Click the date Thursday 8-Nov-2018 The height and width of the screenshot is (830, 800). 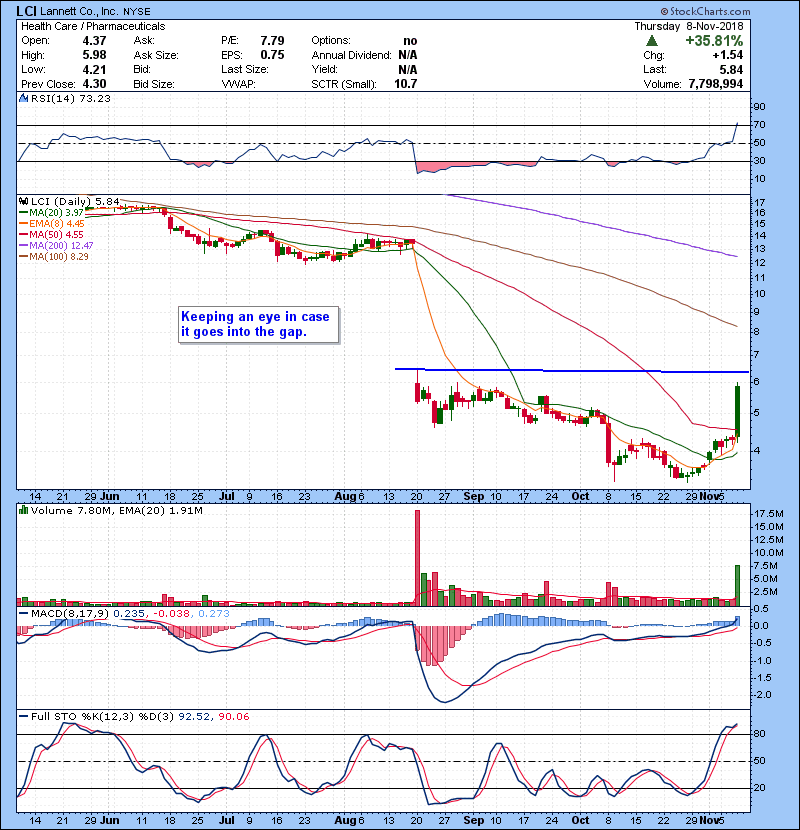tap(689, 26)
